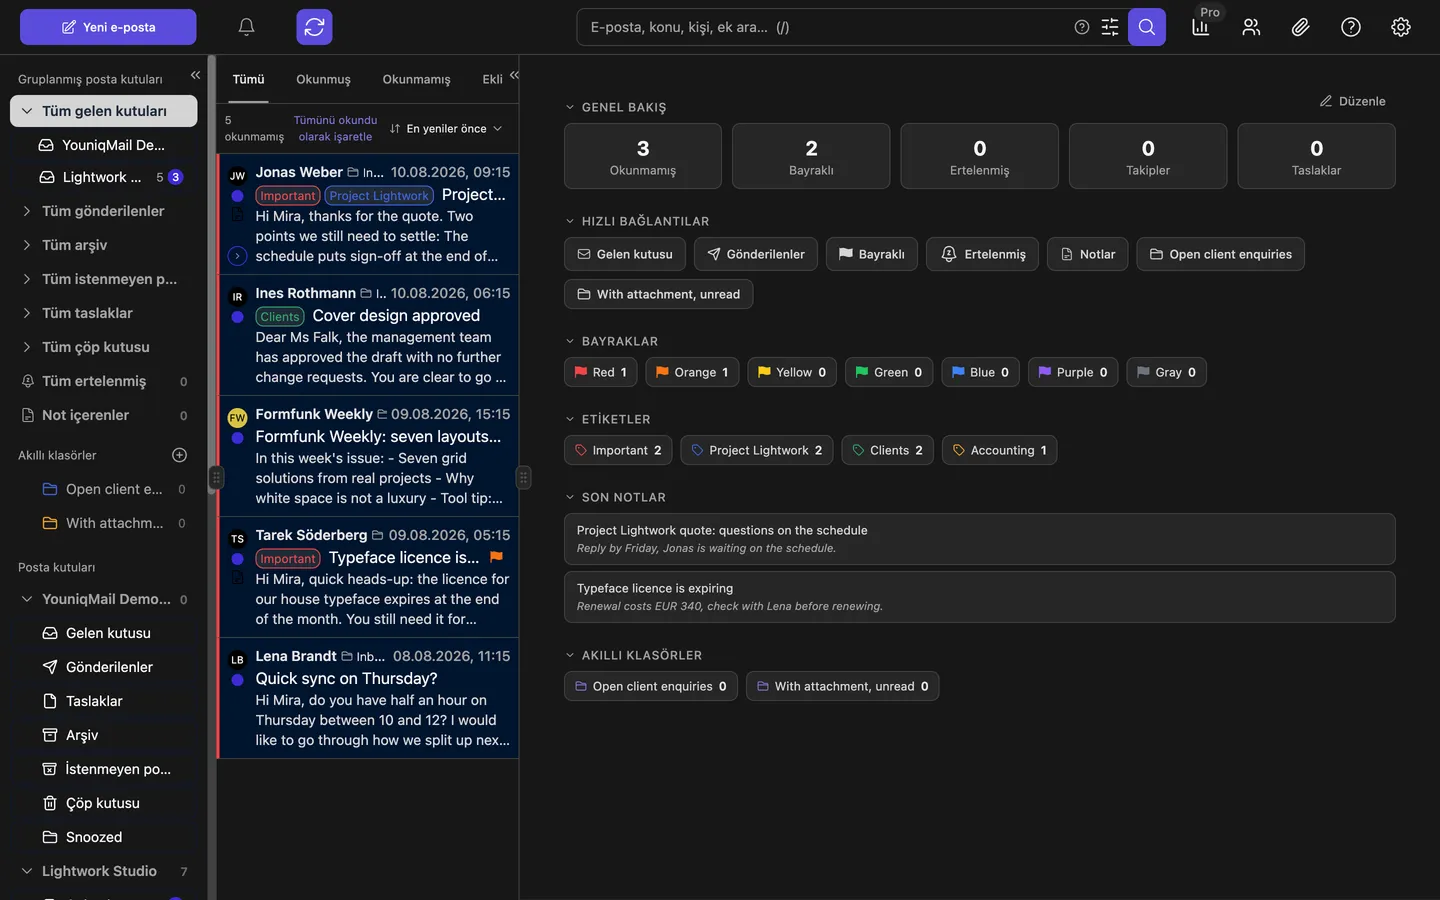Toggle unread dot on Lena Brandt email
Screen dimensions: 1440x900
tap(237, 680)
